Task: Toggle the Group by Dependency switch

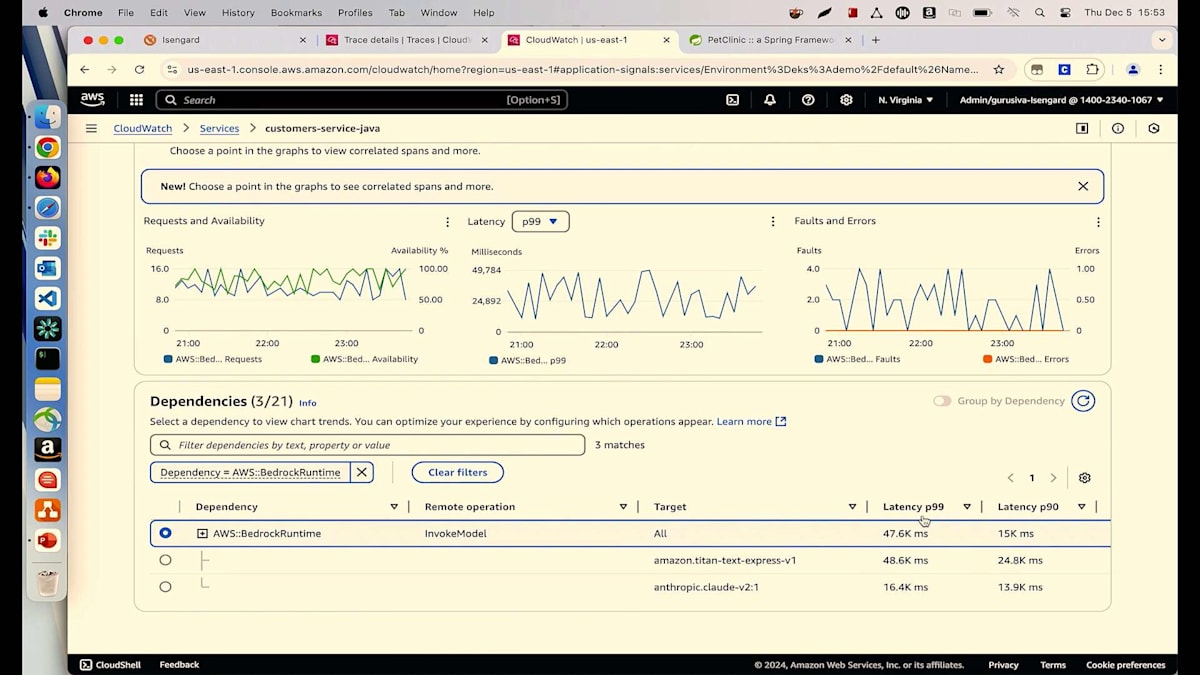Action: tap(942, 401)
